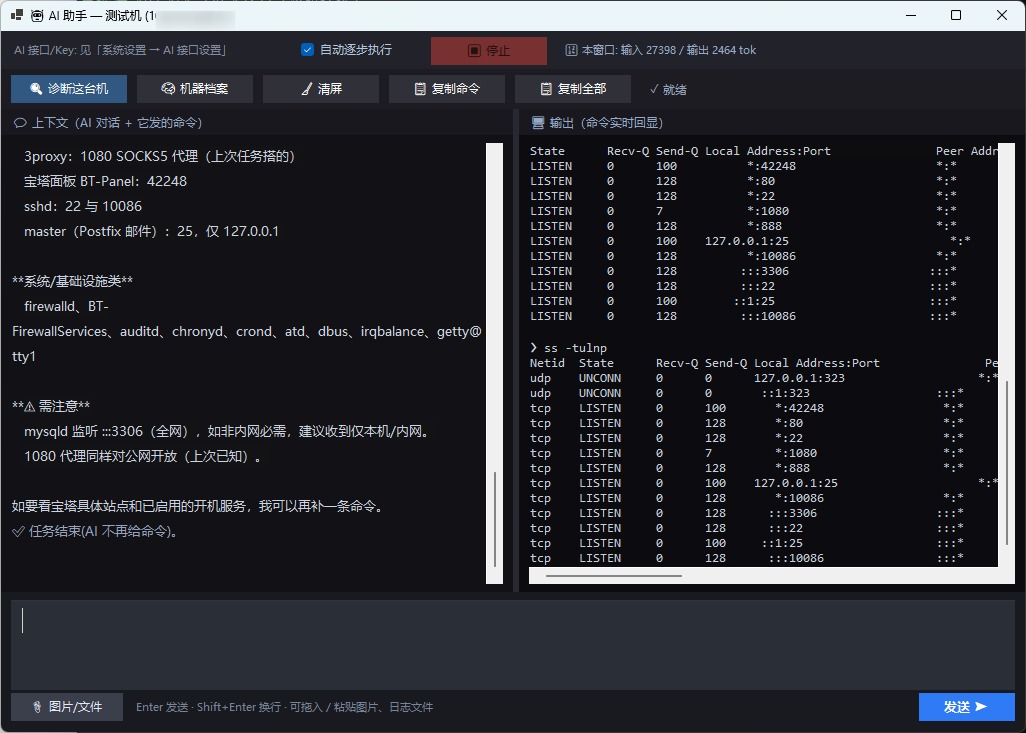
Task: Click the 'sshd: 22 与 10086' line
Action: 83,206
